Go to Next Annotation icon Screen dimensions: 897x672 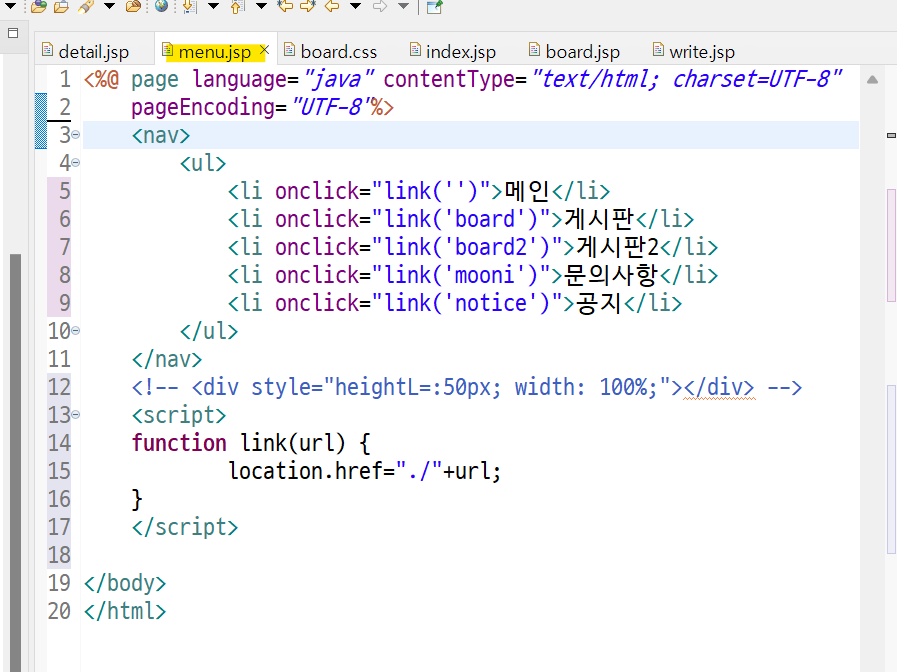(189, 6)
